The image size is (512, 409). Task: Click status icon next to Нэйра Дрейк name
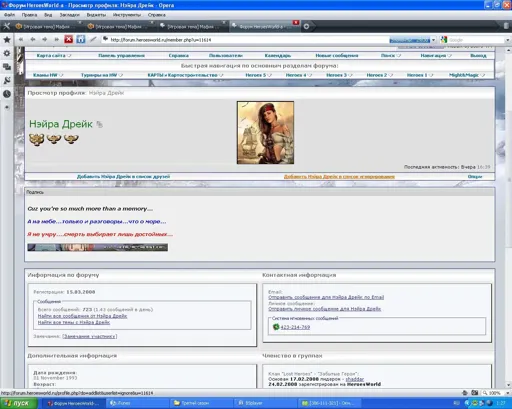(99, 124)
